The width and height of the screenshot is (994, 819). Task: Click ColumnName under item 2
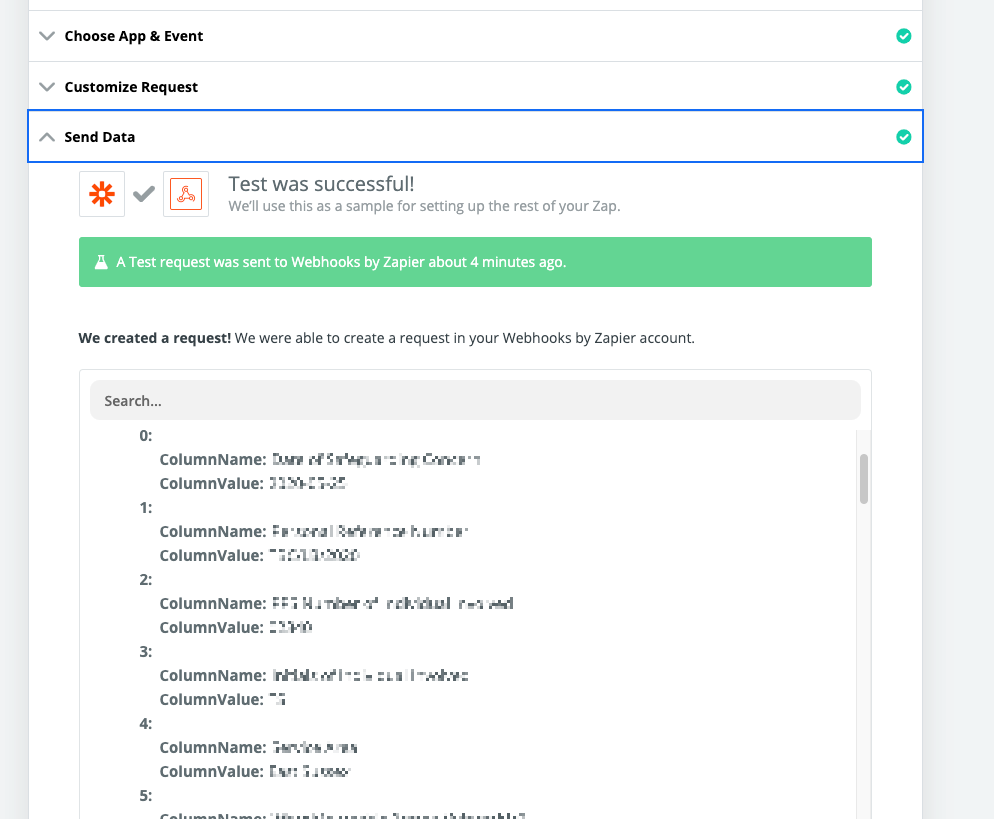tap(213, 603)
